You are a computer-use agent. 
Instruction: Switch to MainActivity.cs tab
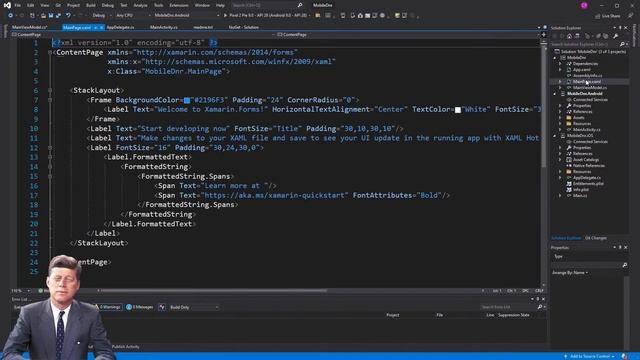pos(164,27)
